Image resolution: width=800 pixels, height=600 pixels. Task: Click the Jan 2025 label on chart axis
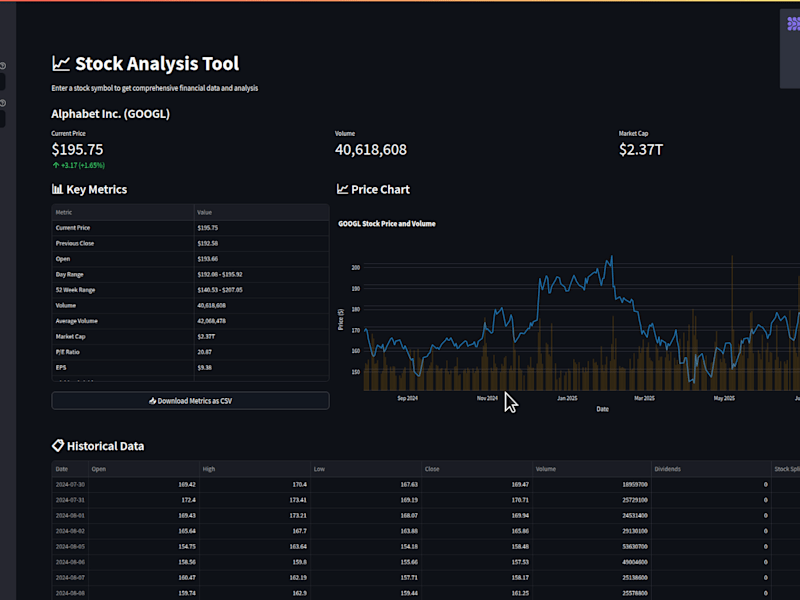(567, 398)
